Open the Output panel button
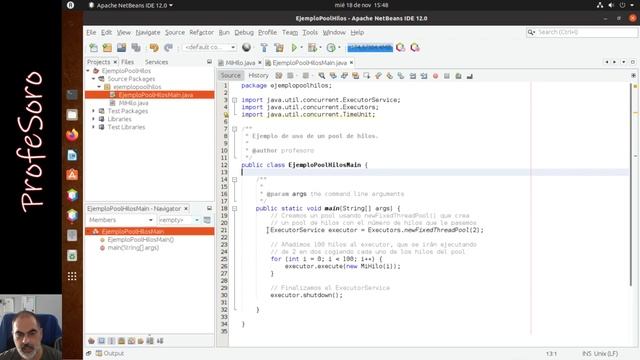This screenshot has width=640, height=360. click(110, 353)
